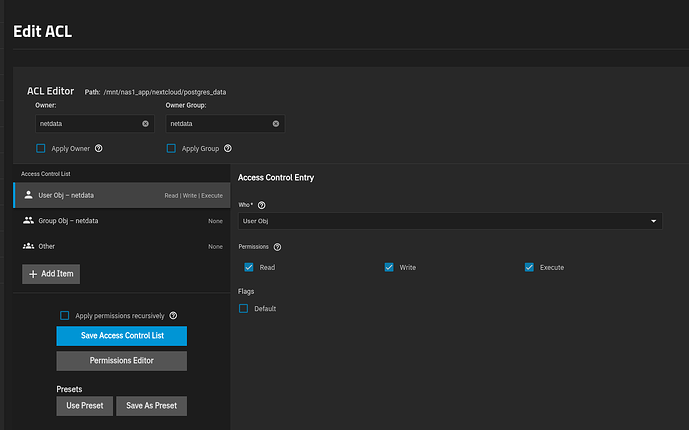Screen dimensions: 689x430
Task: Enable the Apply Owner checkbox
Action: tap(40, 148)
